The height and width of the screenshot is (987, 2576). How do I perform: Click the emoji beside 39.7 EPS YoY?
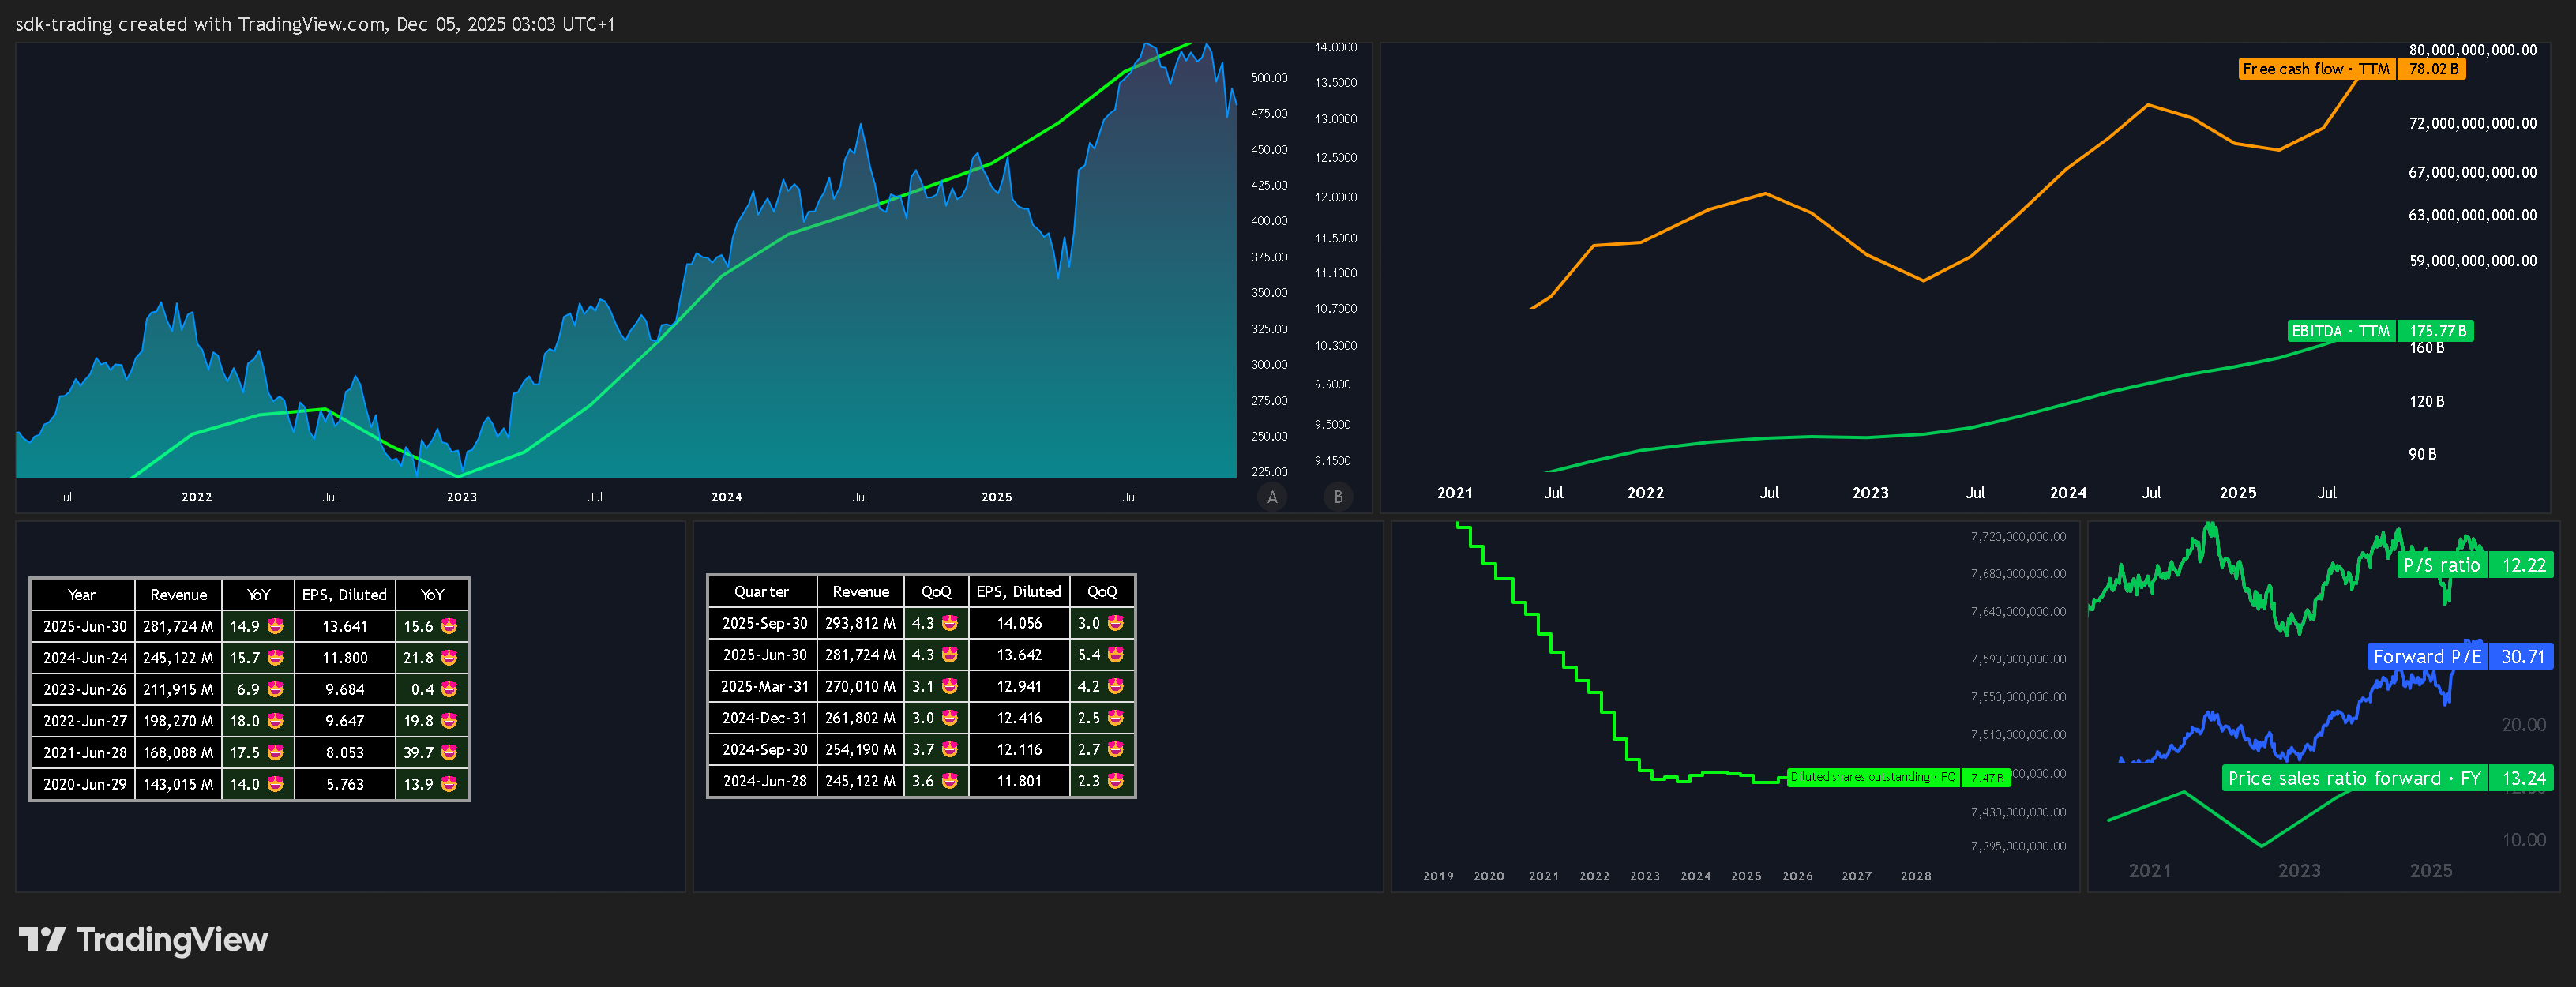[449, 752]
